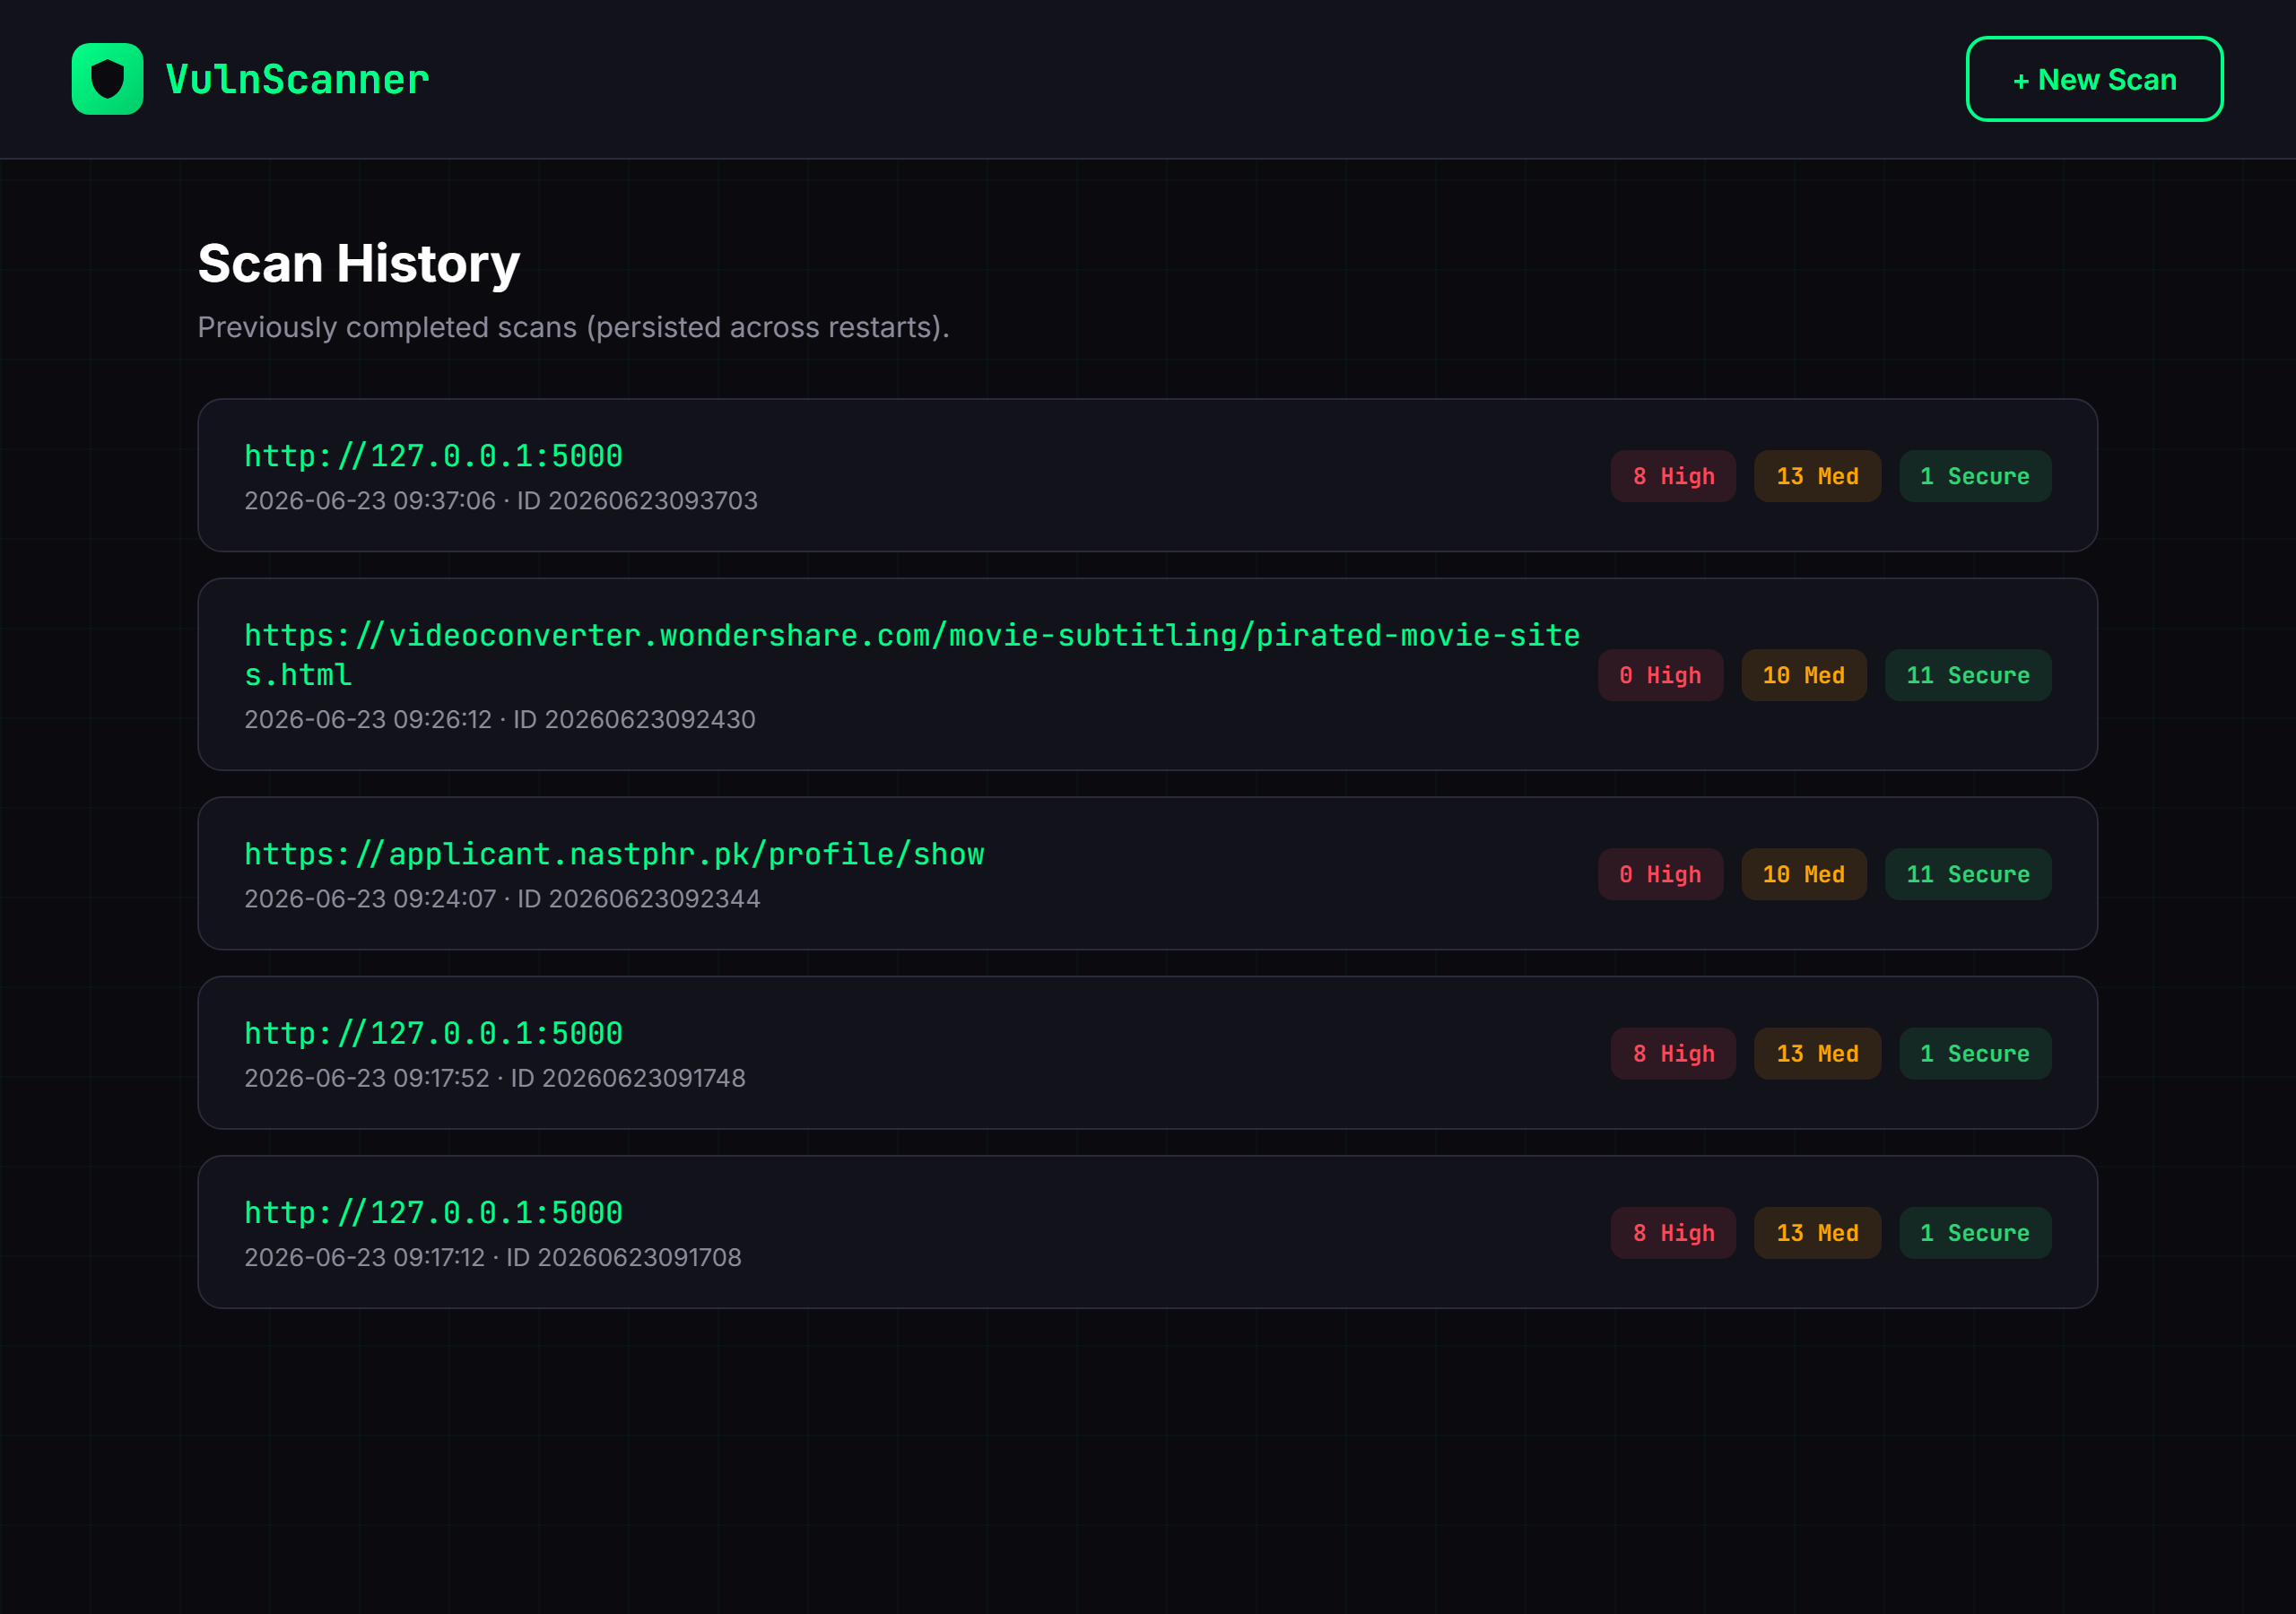The width and height of the screenshot is (2296, 1614).
Task: Open scan http://127.0.0.1:5000 from 09:17:12
Action: point(1147,1232)
